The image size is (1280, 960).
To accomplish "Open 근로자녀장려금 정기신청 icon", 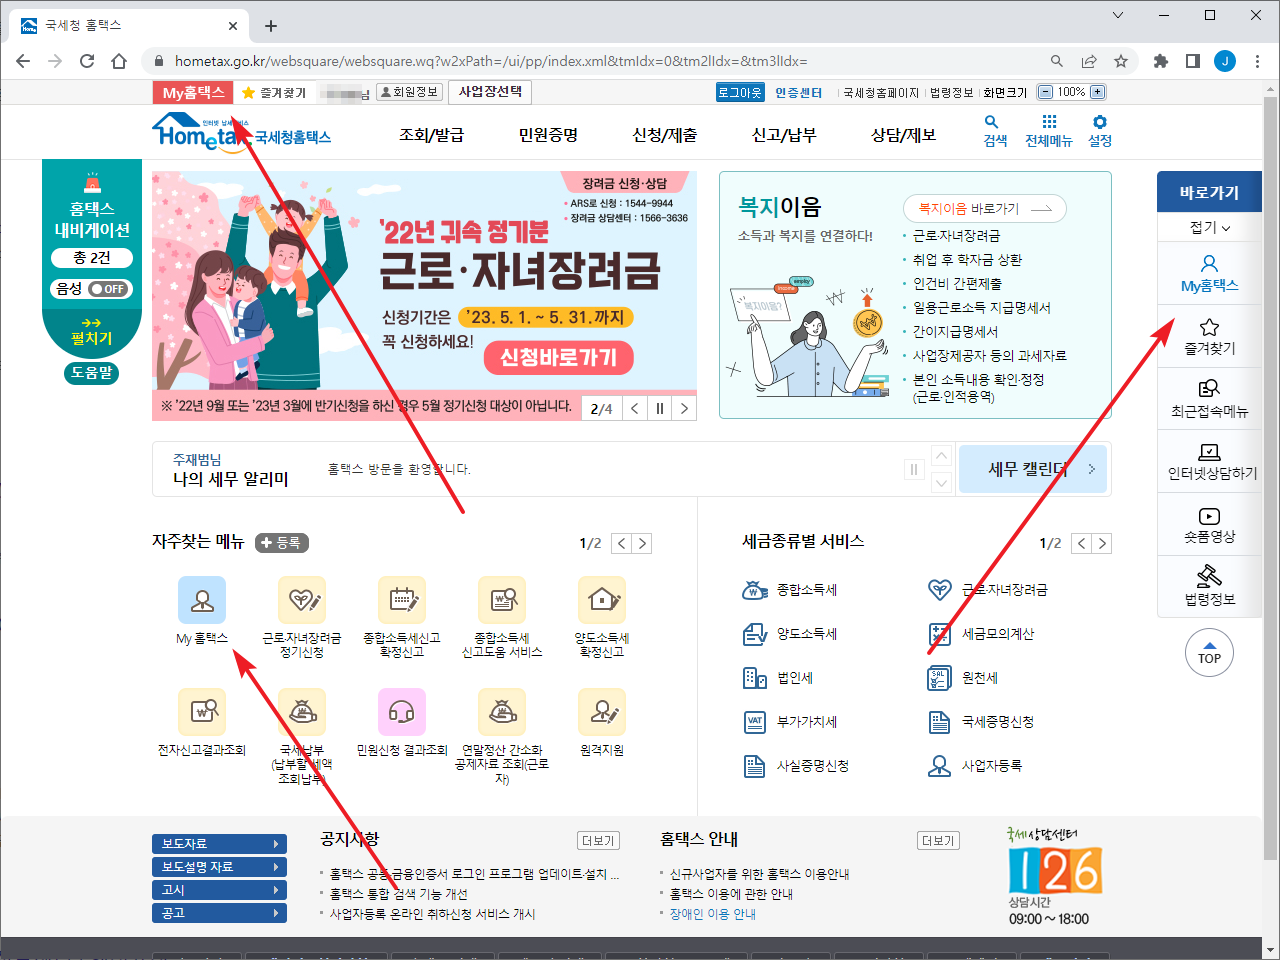I will tap(302, 600).
